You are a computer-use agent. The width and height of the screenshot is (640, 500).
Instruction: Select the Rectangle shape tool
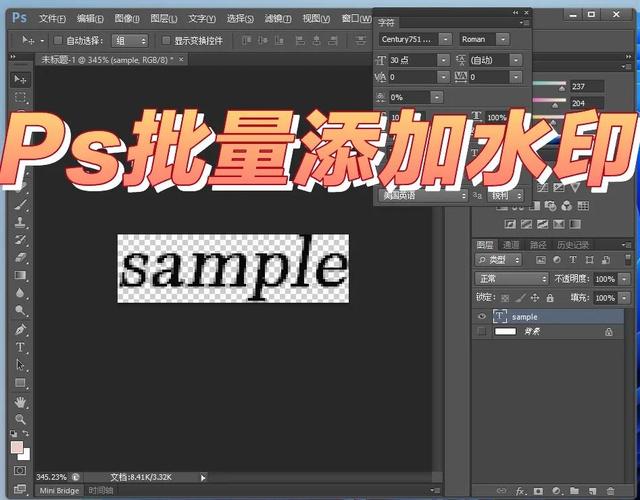pos(20,383)
